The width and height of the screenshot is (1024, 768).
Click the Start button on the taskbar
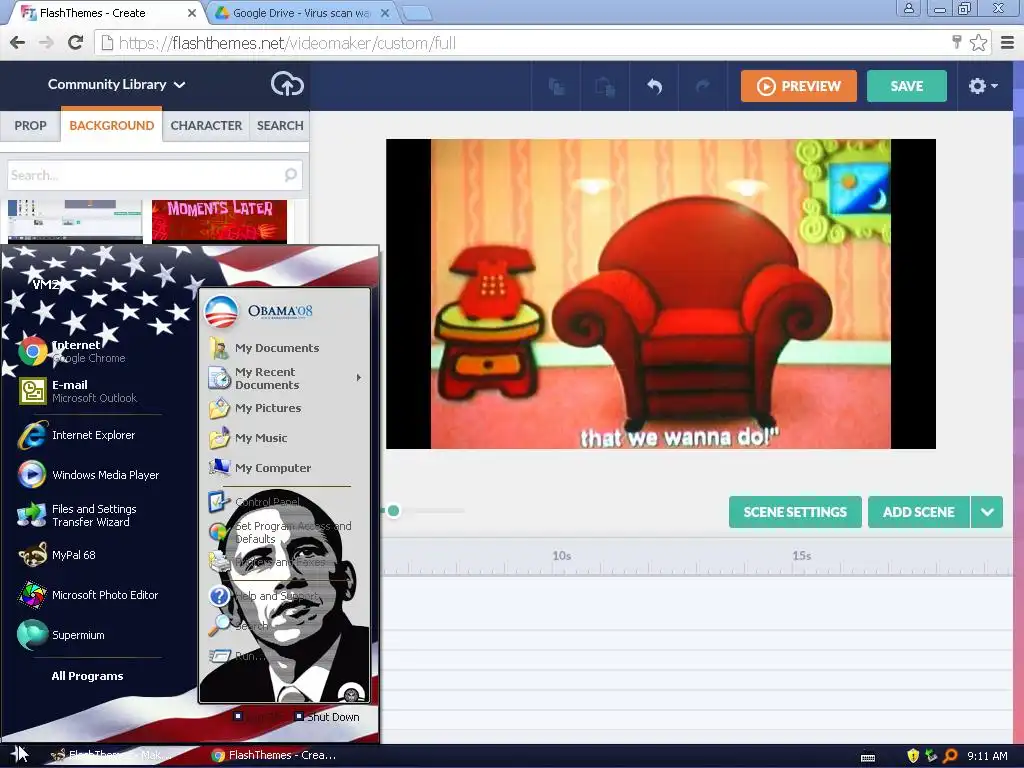(19, 755)
